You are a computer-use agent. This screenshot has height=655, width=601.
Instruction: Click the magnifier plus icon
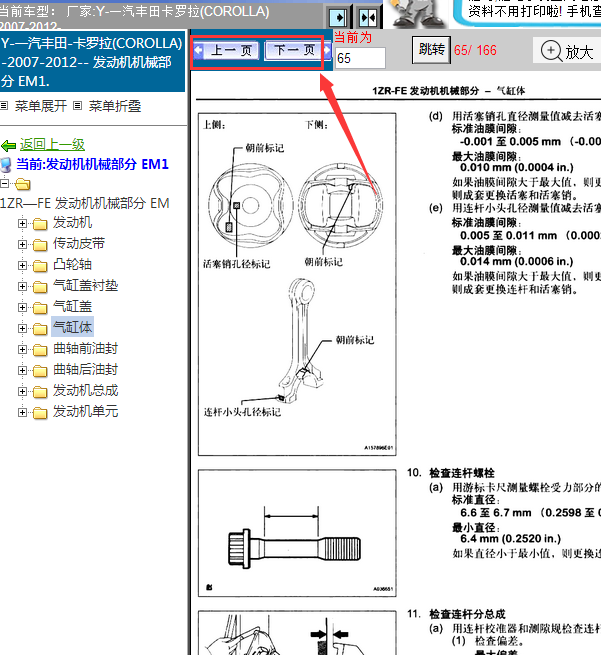[551, 51]
